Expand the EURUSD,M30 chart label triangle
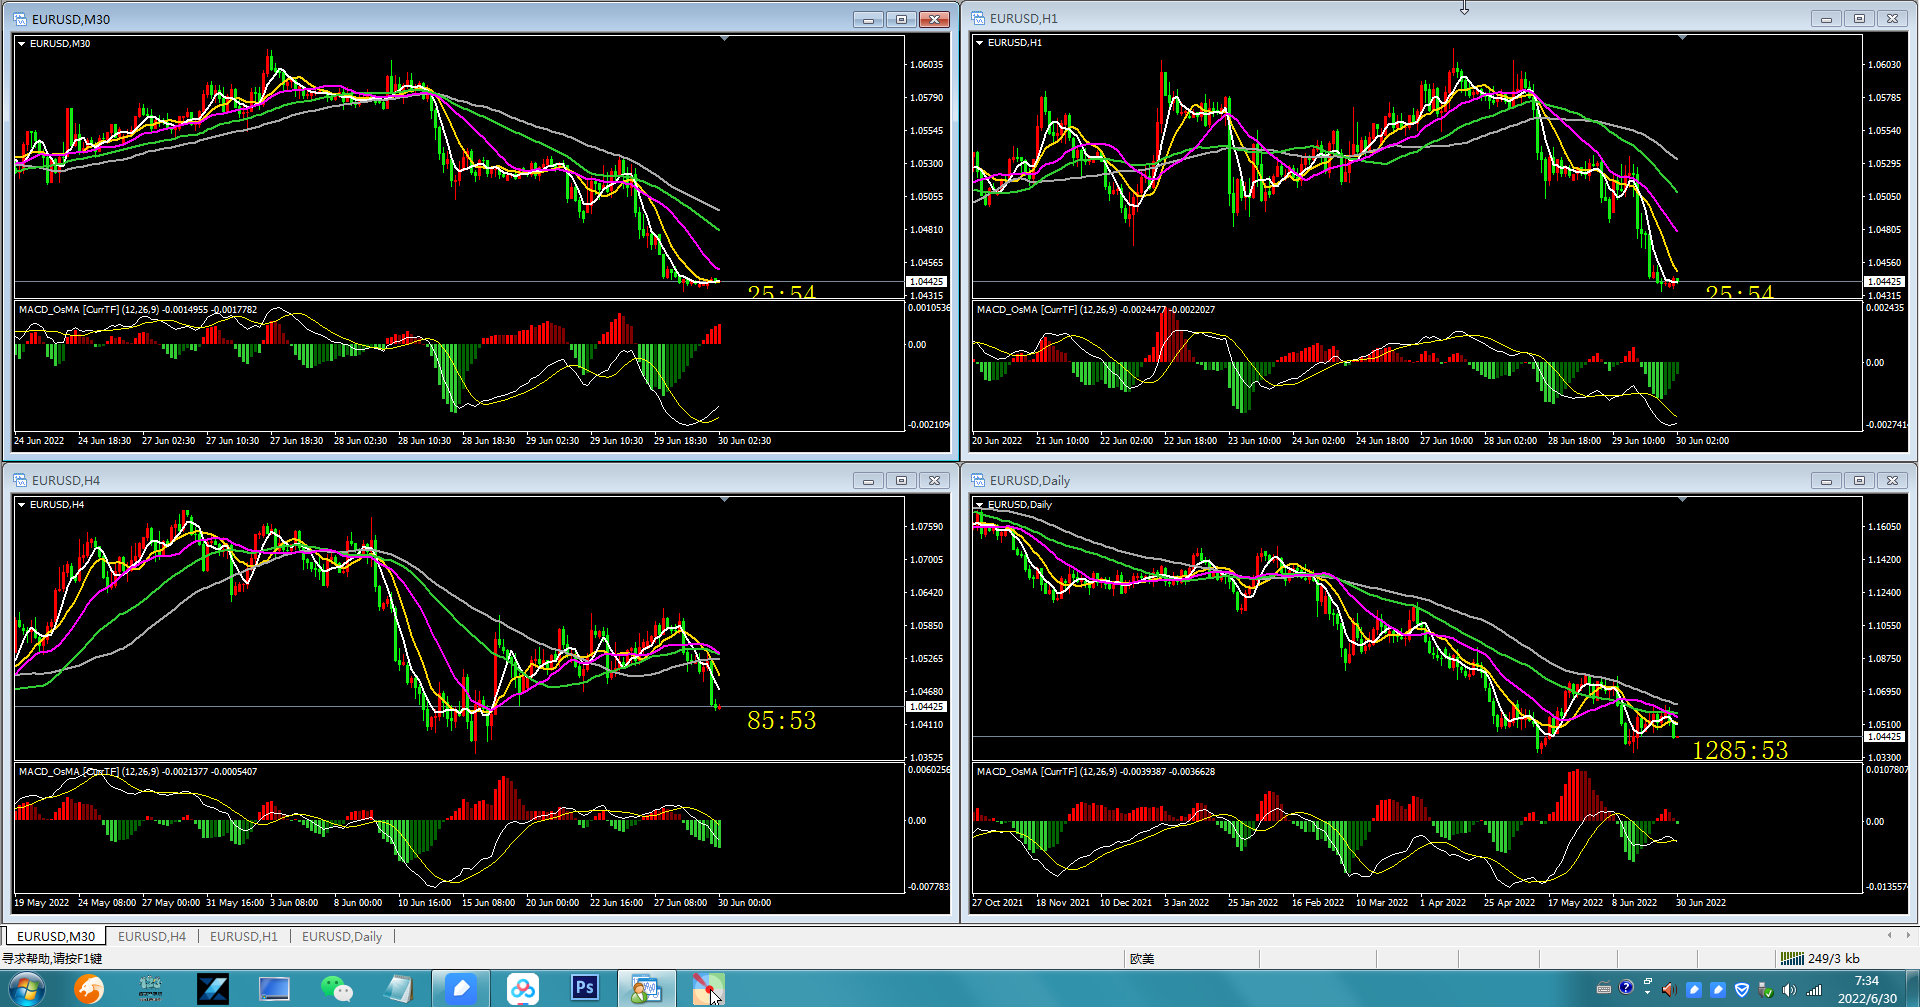The width and height of the screenshot is (1920, 1007). (x=21, y=44)
